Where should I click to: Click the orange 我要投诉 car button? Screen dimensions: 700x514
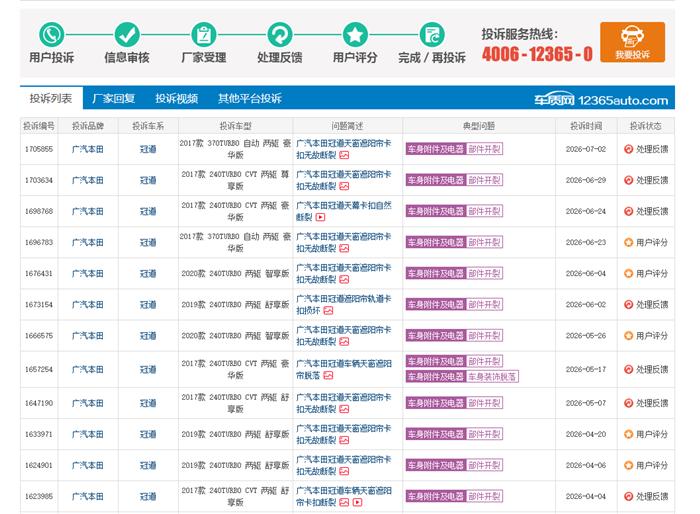click(632, 42)
